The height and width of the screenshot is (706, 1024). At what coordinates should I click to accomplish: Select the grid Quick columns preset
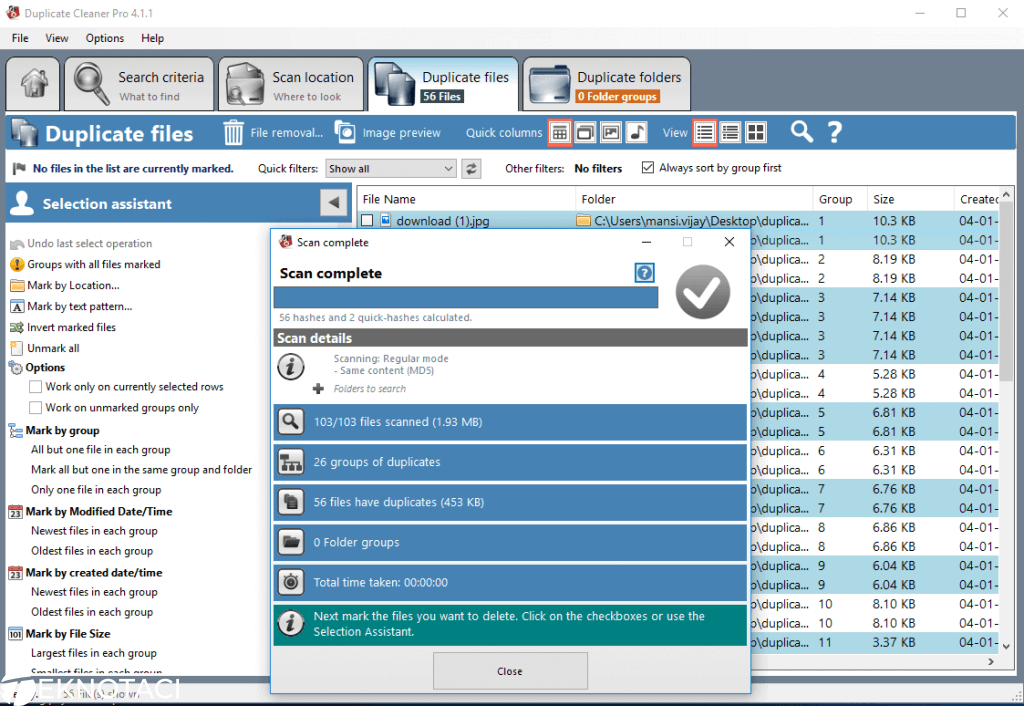tap(560, 133)
